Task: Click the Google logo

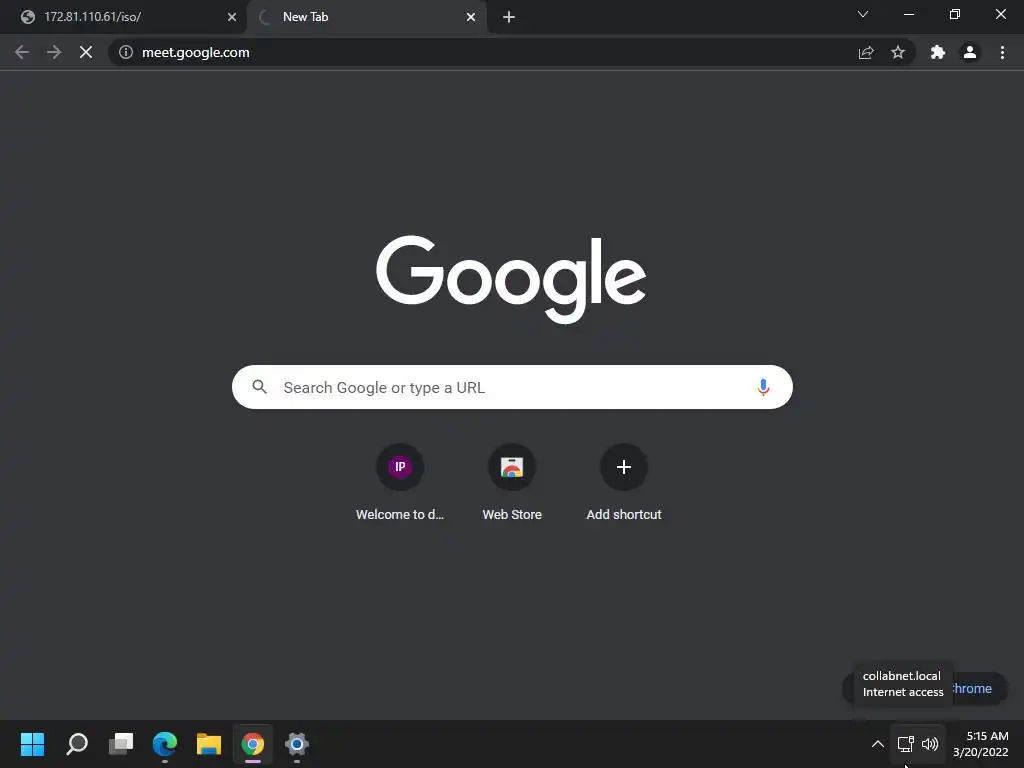Action: tap(511, 279)
